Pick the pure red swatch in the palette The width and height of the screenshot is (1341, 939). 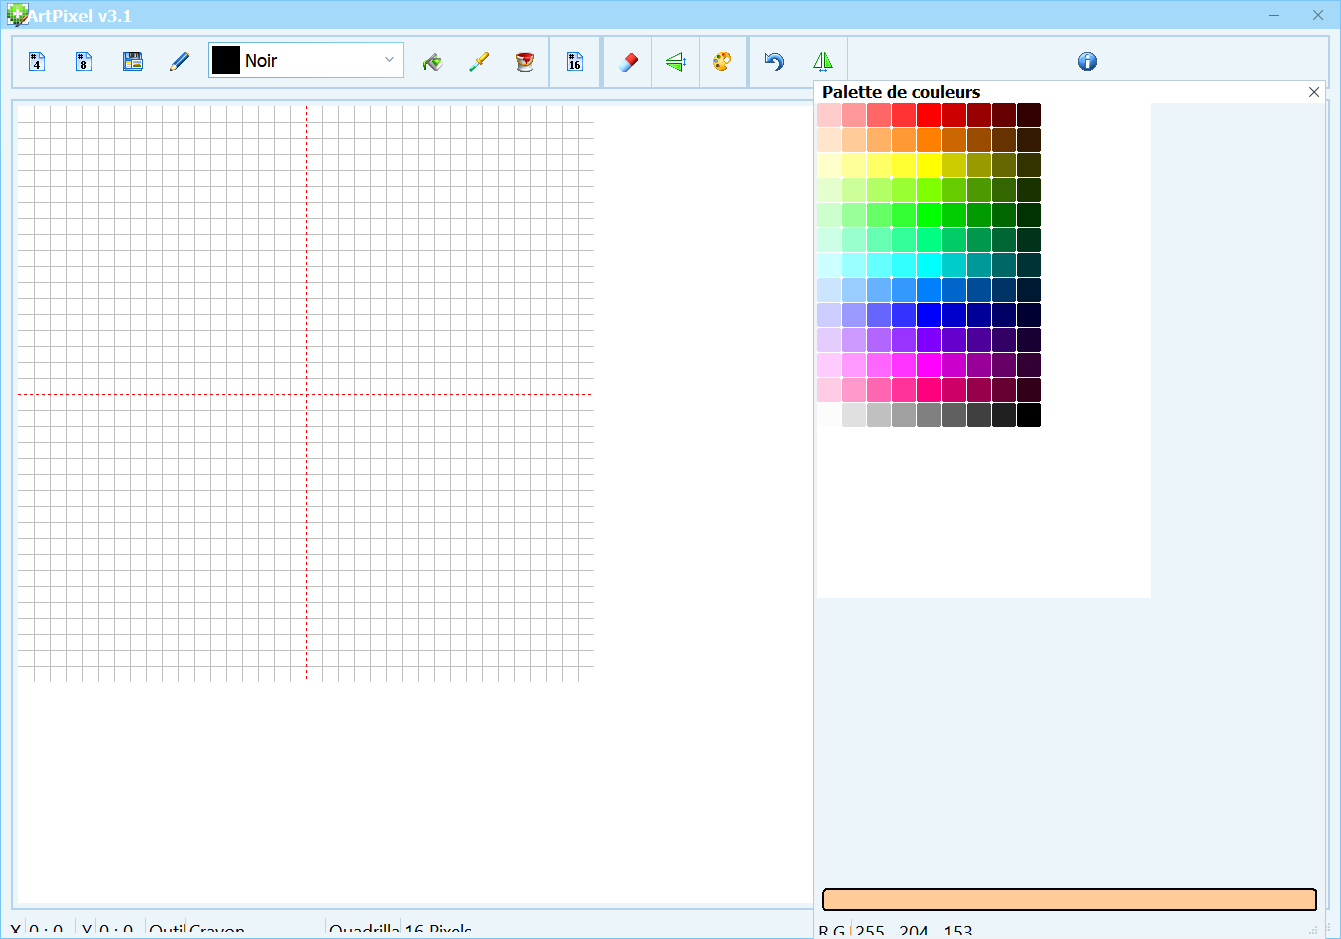(x=929, y=115)
